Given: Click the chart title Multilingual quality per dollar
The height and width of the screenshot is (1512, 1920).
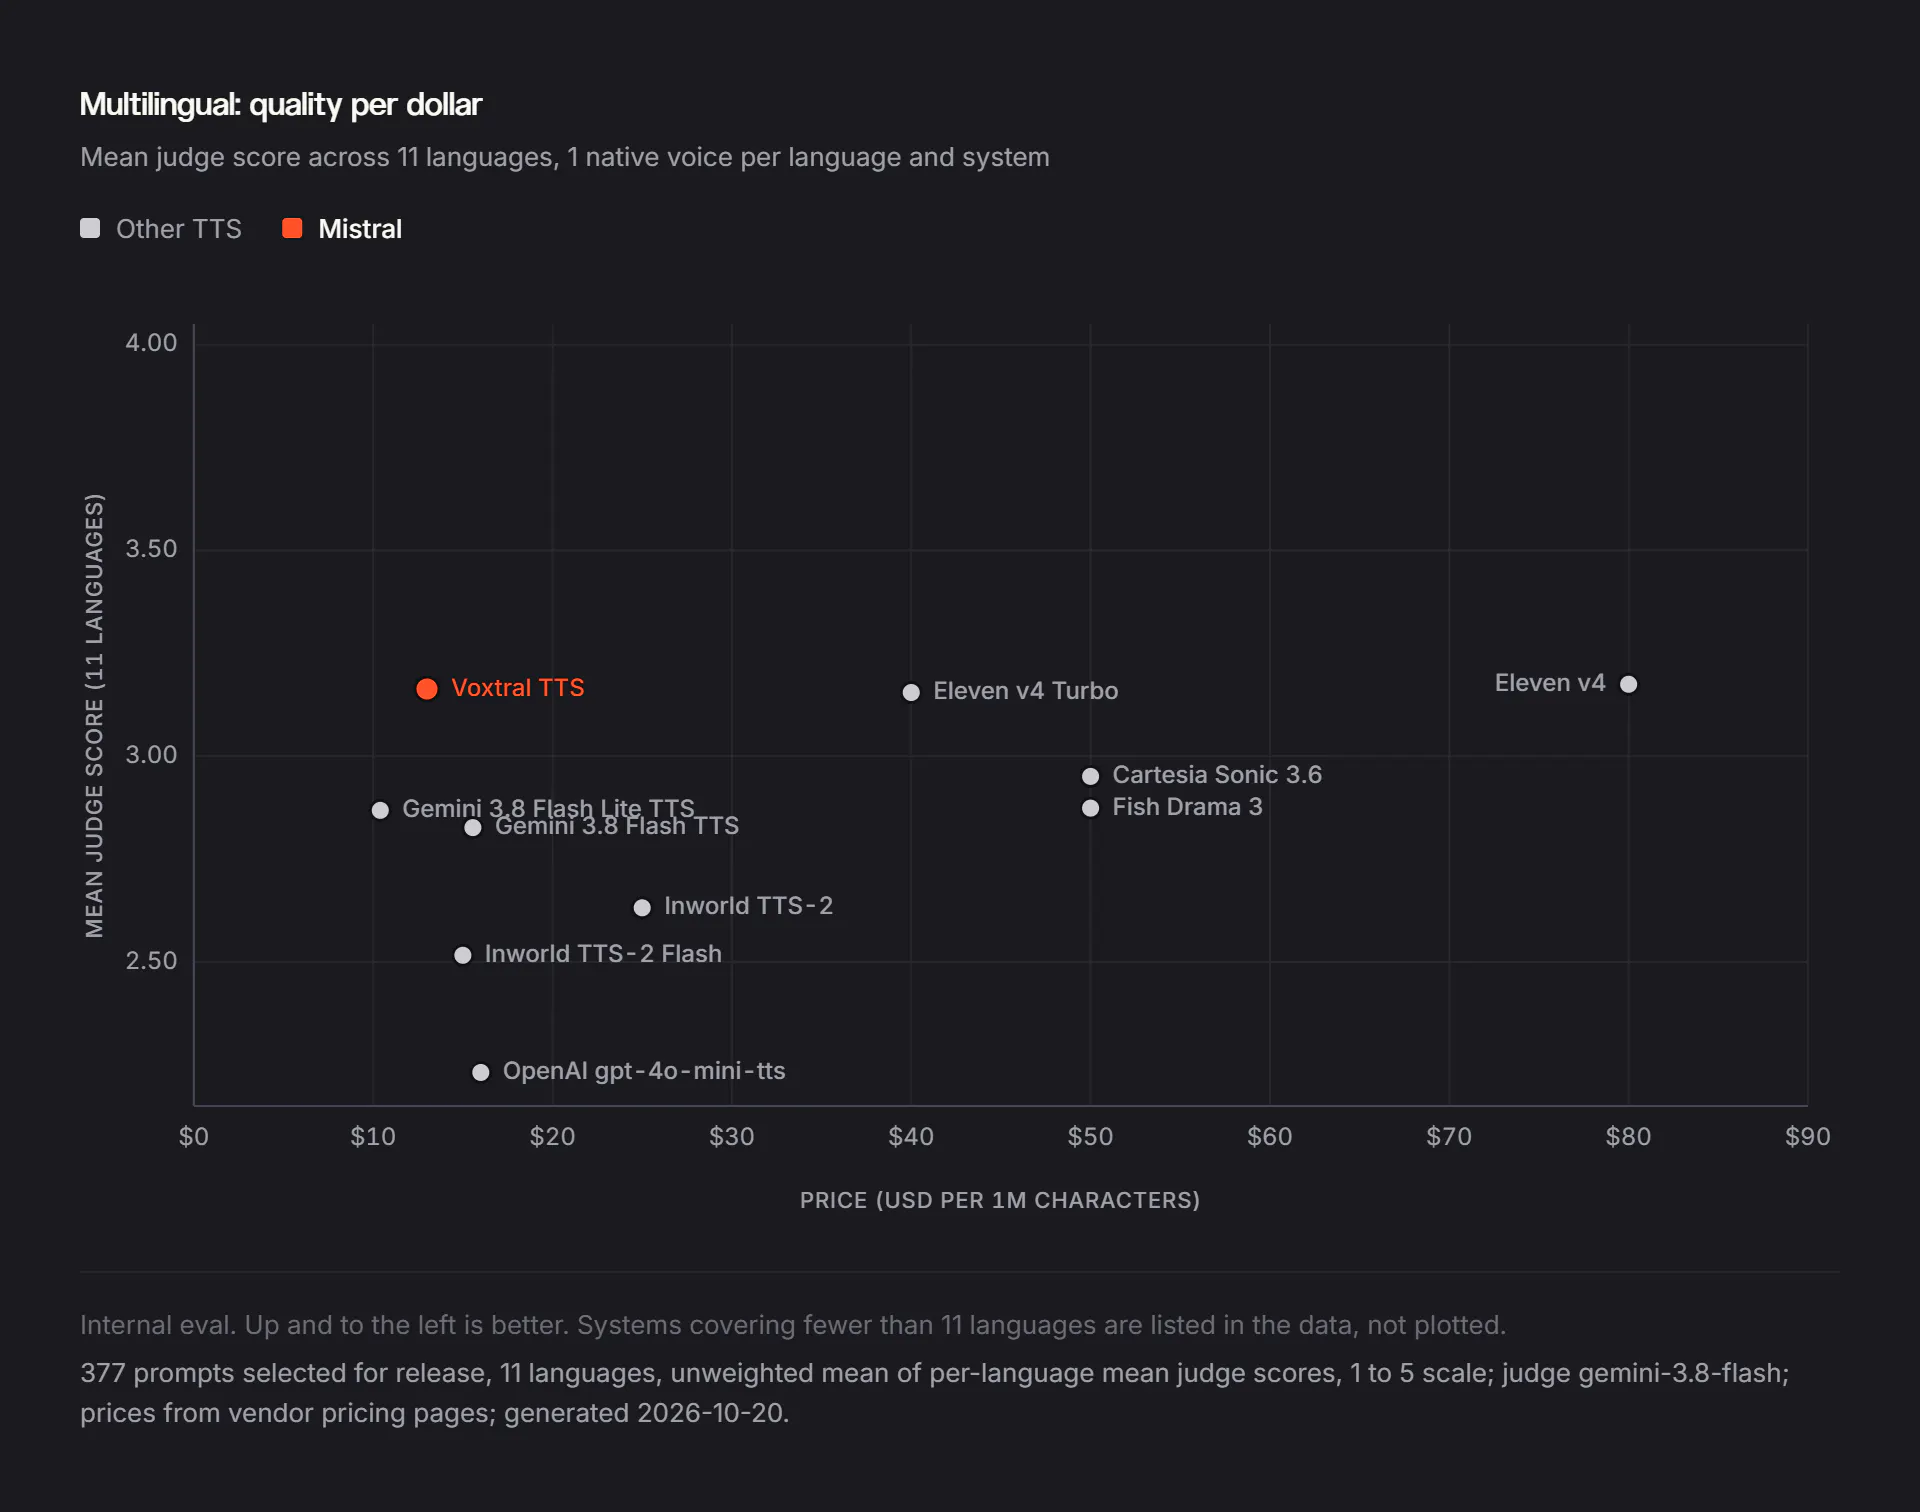Looking at the screenshot, I should (x=281, y=105).
